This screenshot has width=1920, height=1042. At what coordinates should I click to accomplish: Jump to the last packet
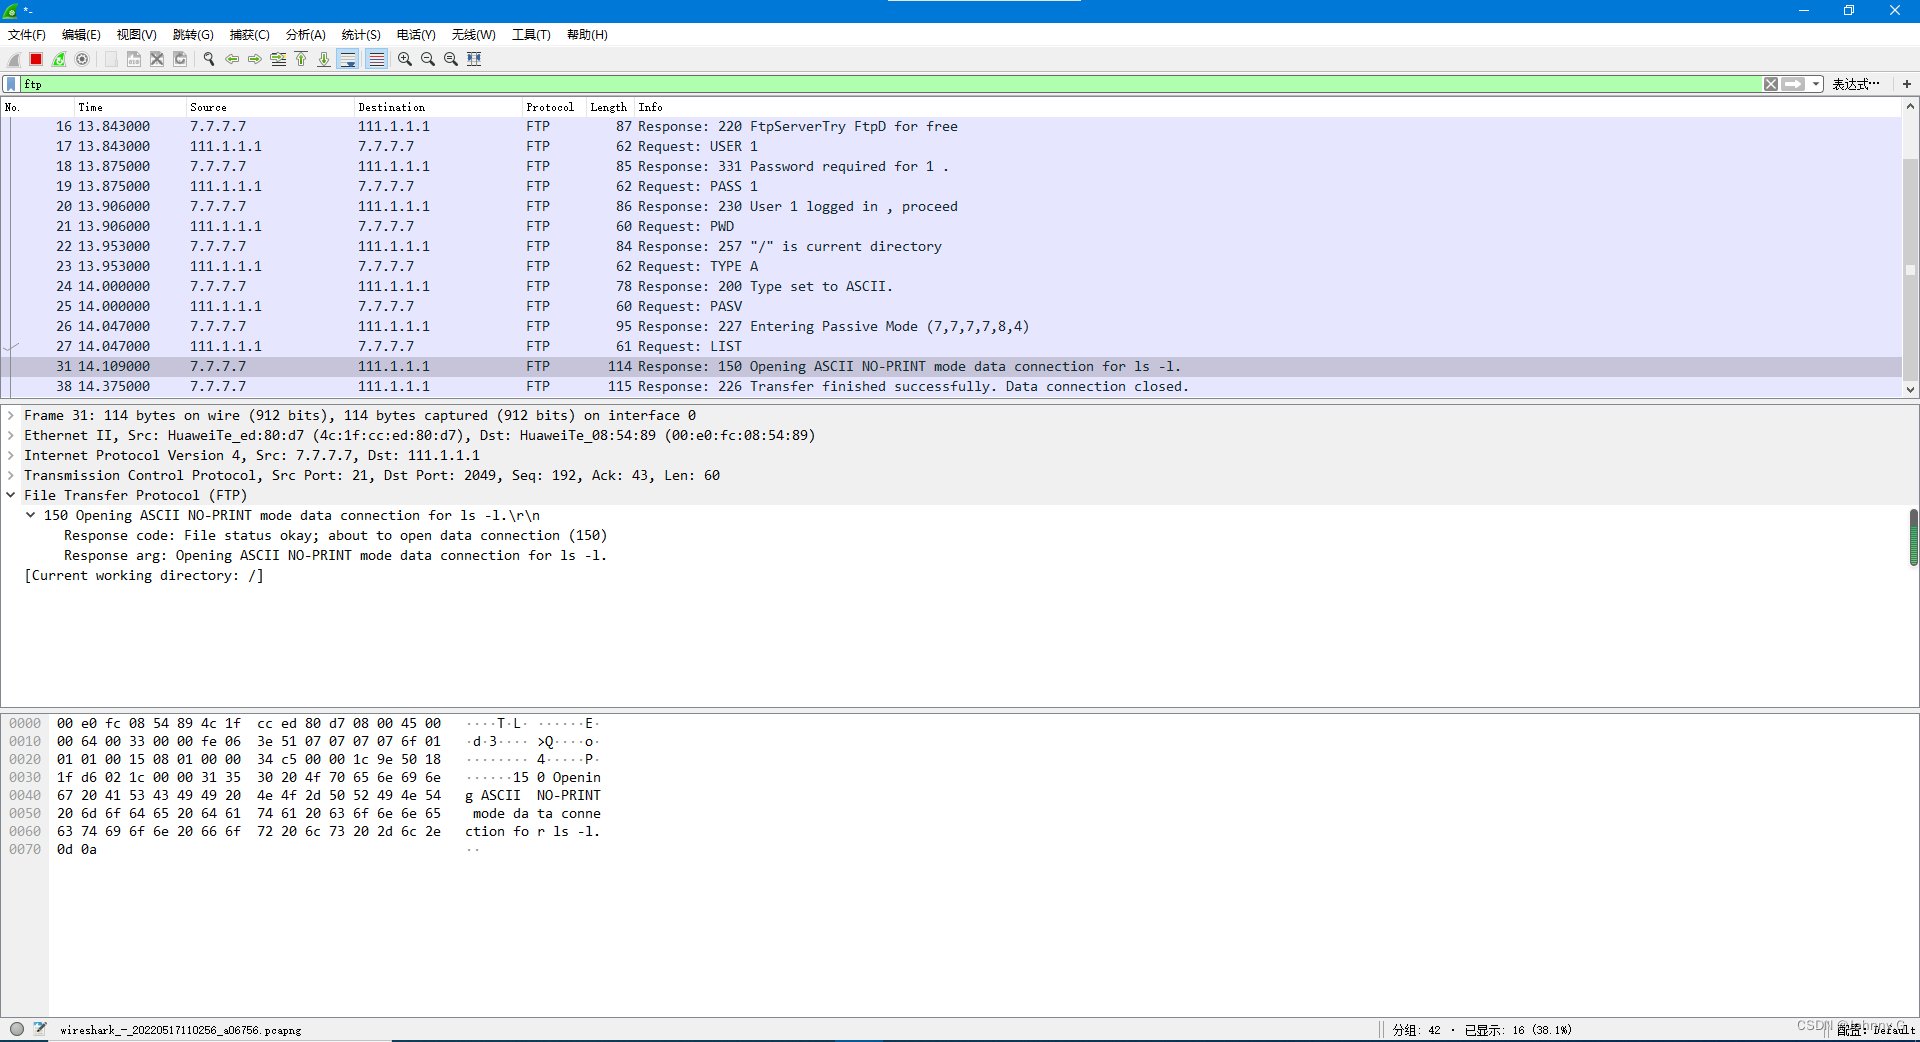click(324, 59)
